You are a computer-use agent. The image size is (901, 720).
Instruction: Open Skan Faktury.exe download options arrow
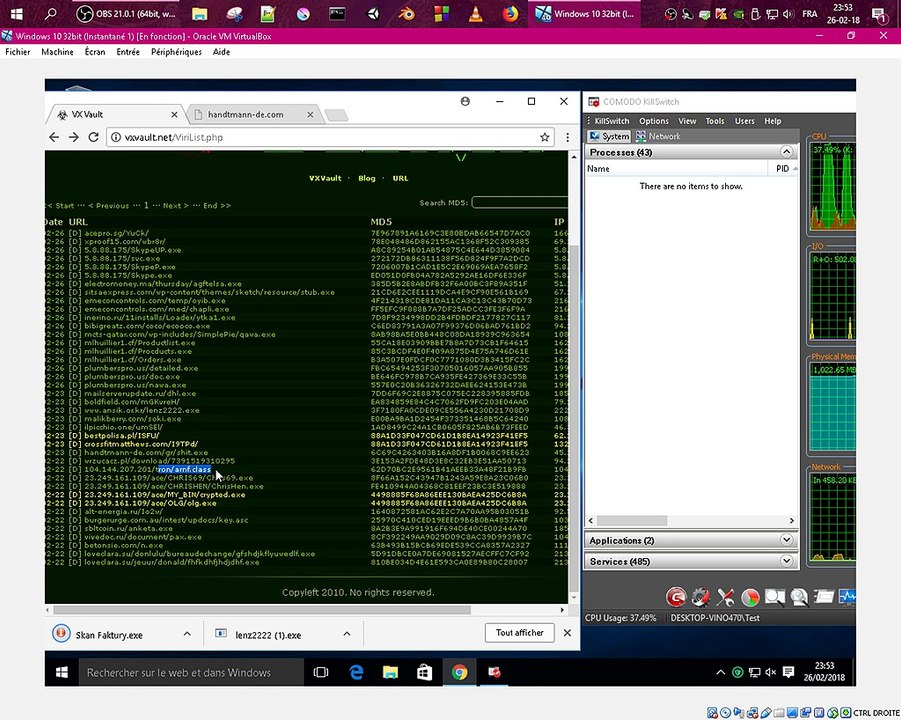(187, 634)
